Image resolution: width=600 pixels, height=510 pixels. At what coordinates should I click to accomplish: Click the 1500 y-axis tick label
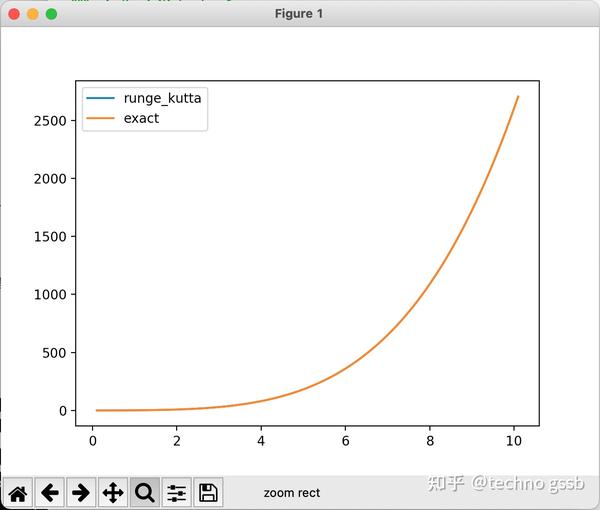pyautogui.click(x=50, y=237)
